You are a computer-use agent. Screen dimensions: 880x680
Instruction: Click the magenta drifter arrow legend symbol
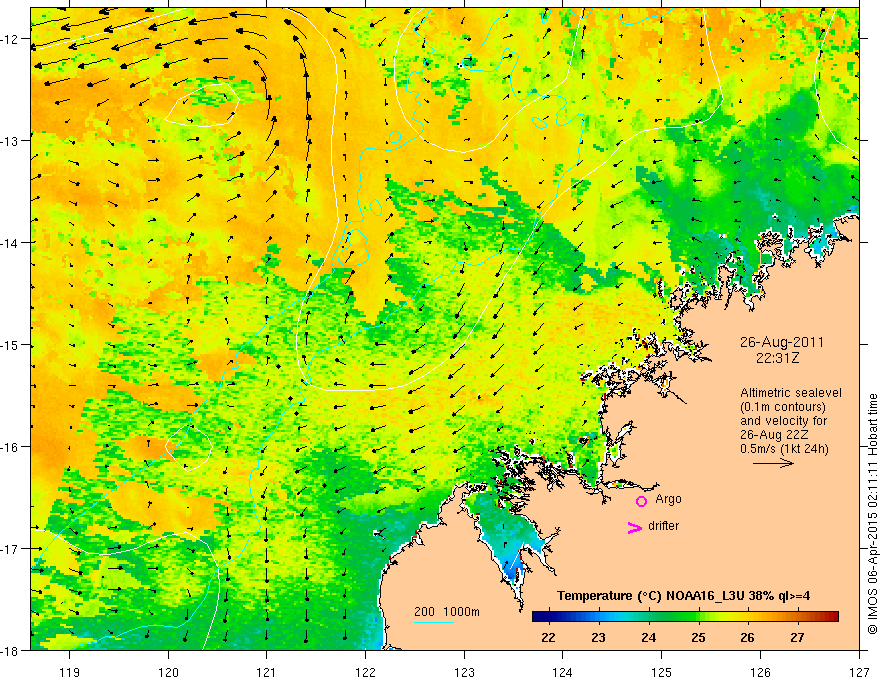635,527
